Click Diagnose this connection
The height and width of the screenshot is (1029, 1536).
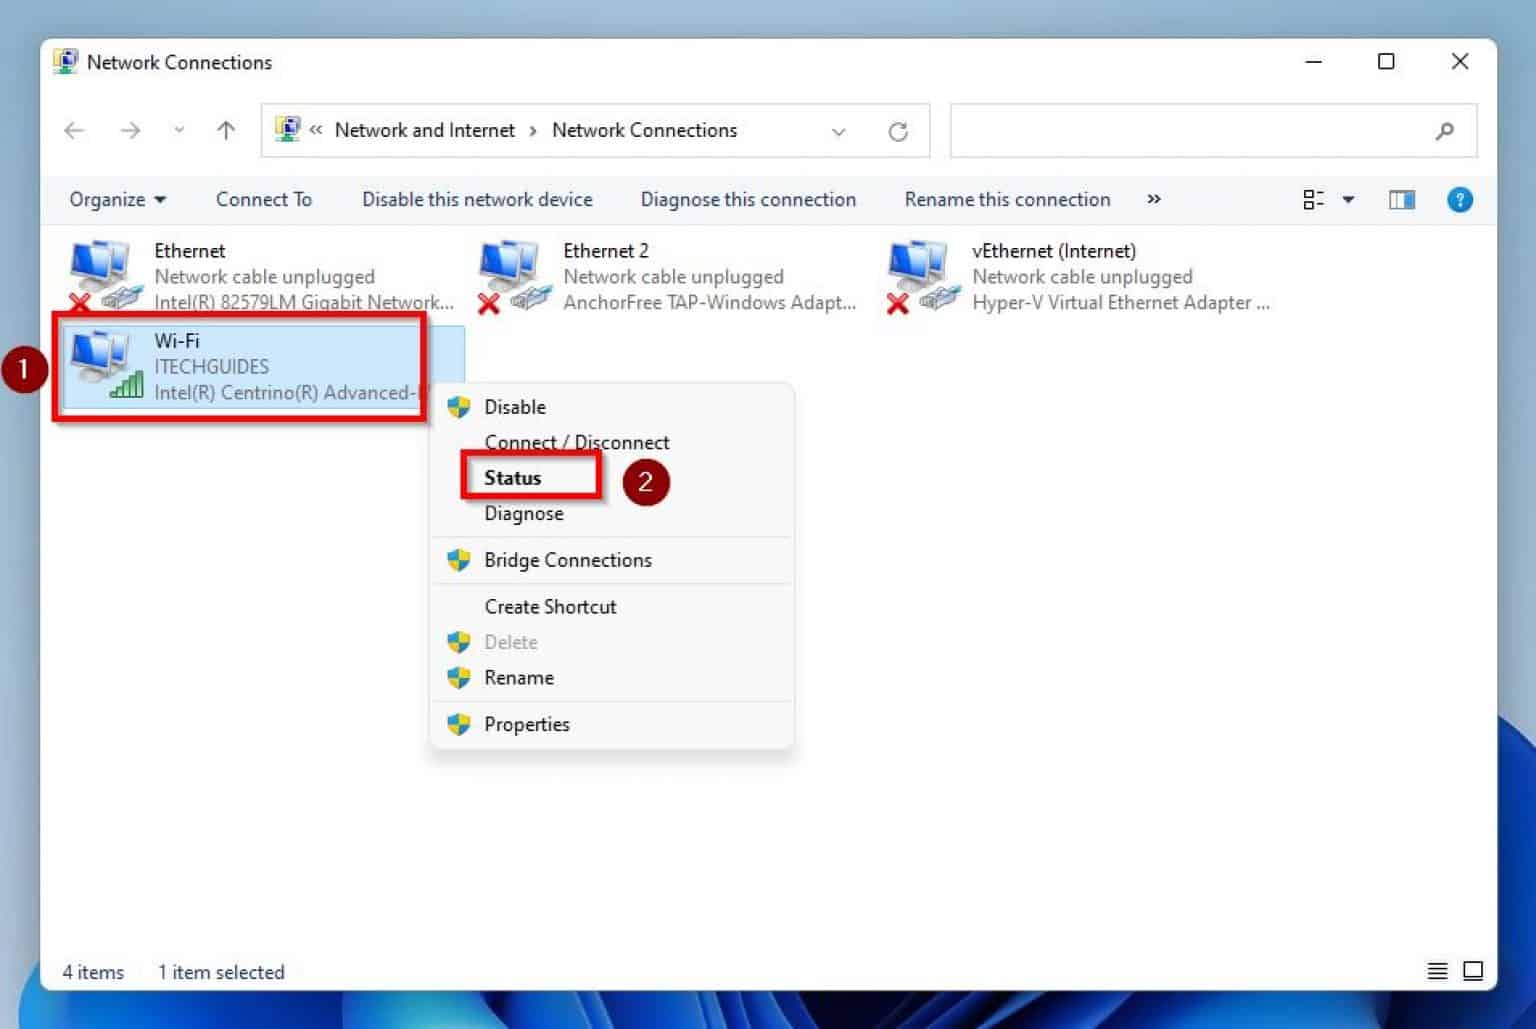pyautogui.click(x=747, y=199)
